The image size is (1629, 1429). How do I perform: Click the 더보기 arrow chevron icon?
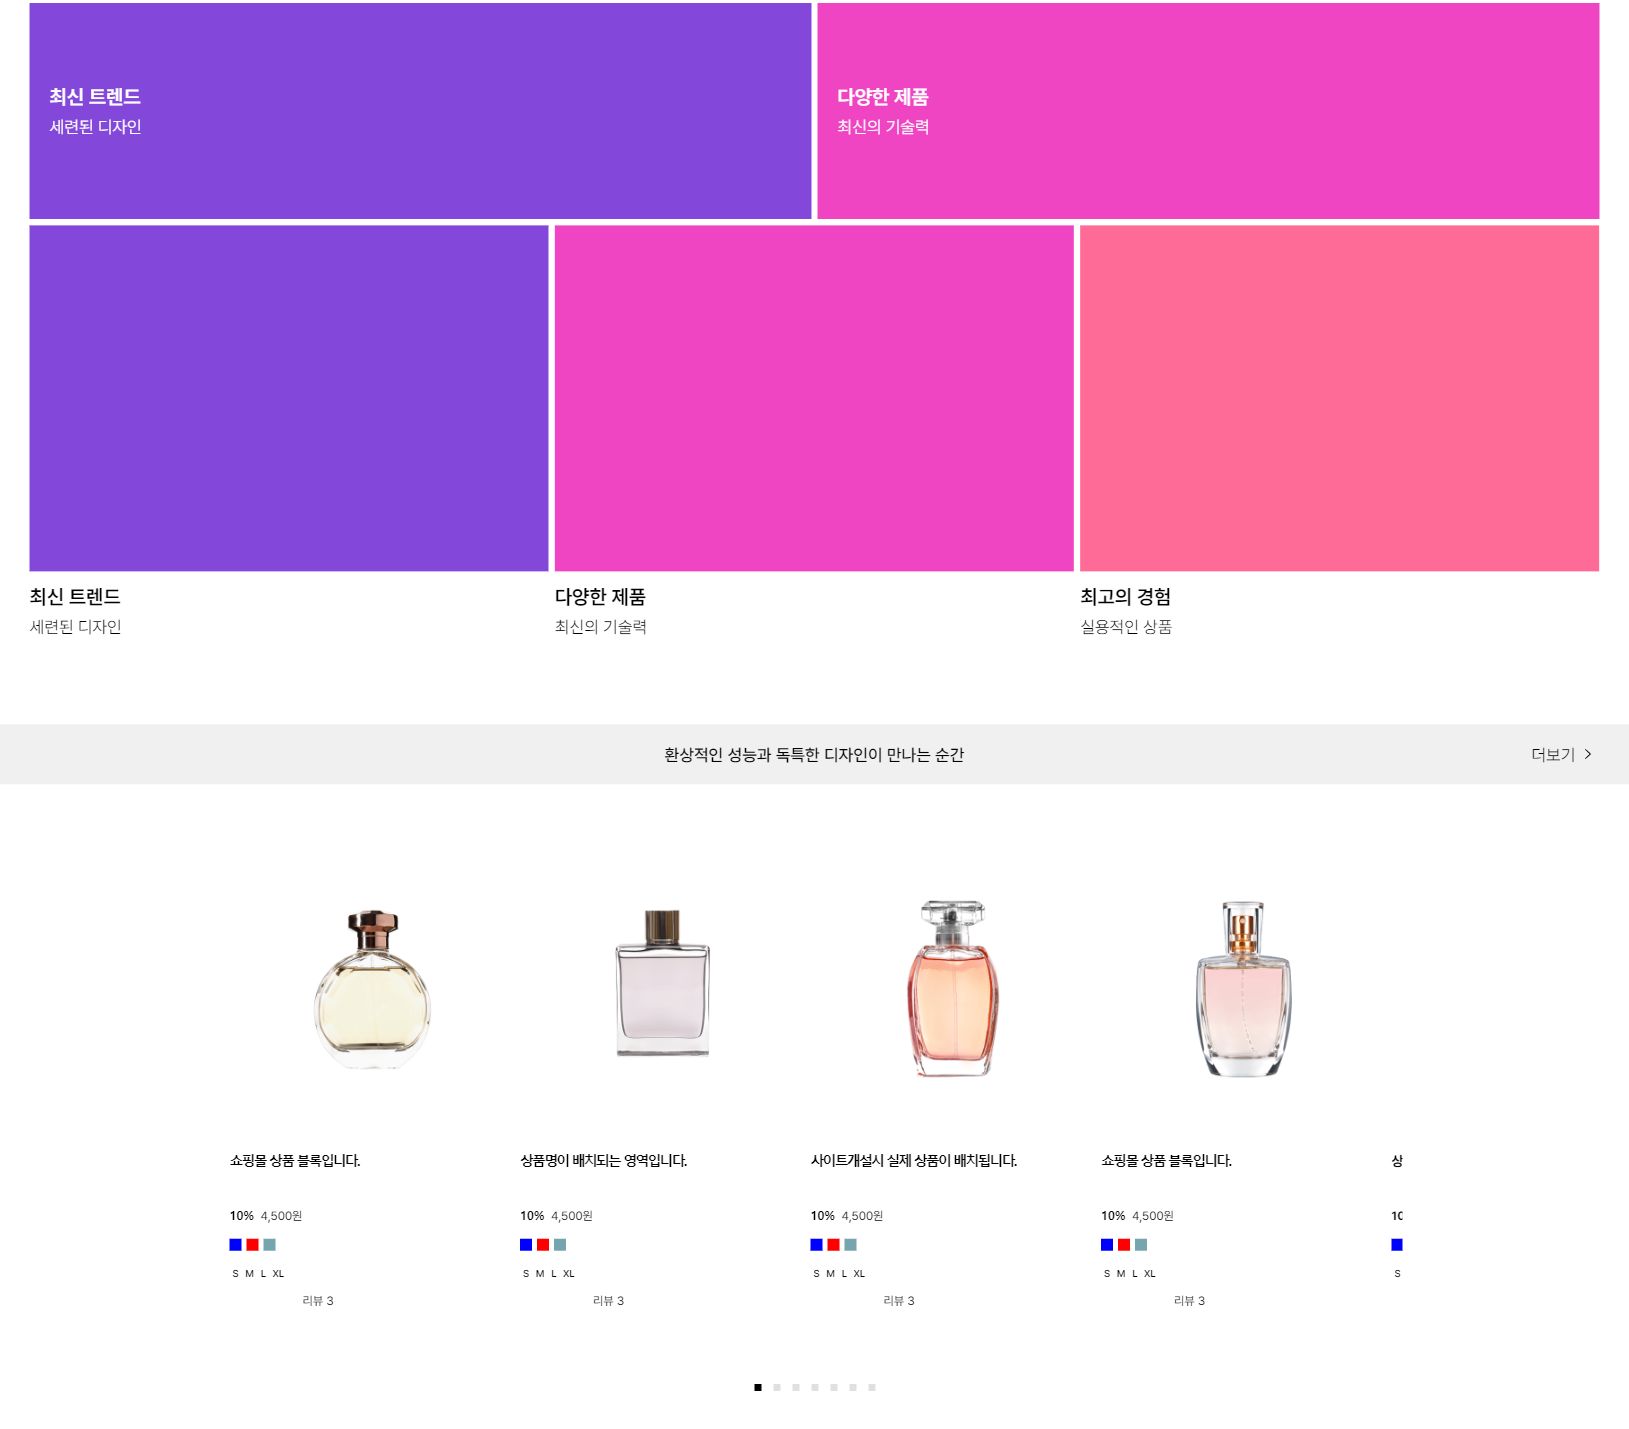[x=1587, y=754]
